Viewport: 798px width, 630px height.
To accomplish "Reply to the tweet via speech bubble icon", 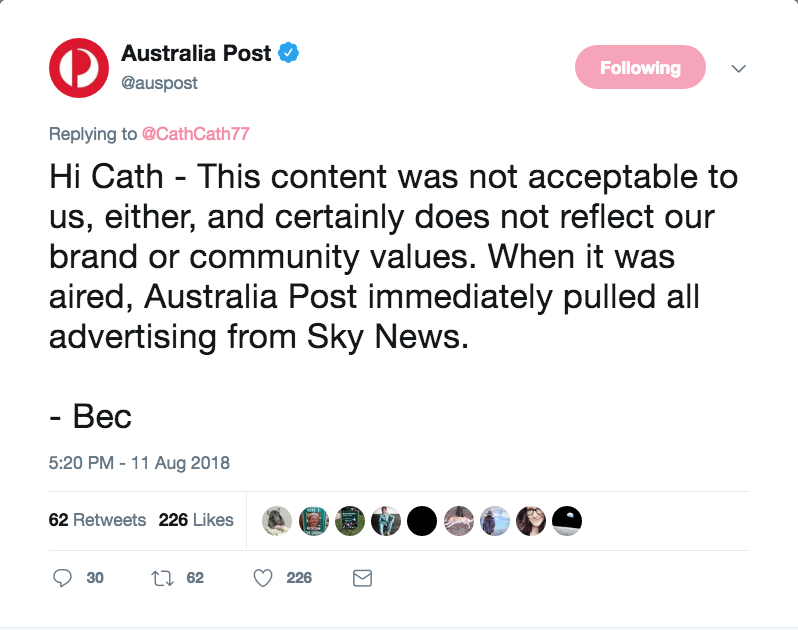I will (62, 577).
